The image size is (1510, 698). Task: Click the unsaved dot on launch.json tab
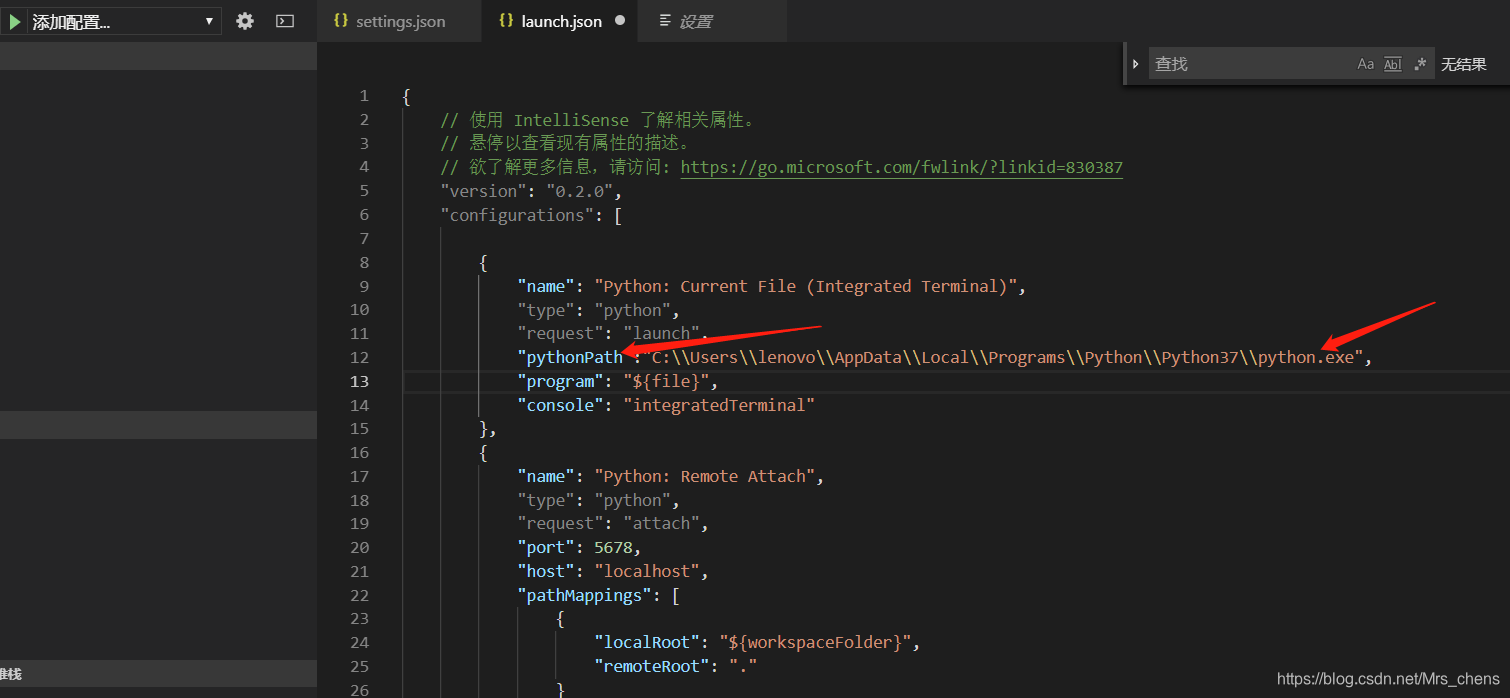click(620, 21)
